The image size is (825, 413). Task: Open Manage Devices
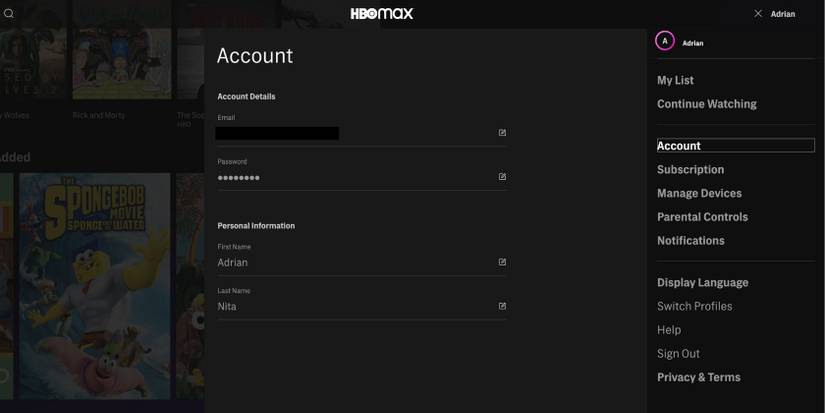pyautogui.click(x=699, y=193)
